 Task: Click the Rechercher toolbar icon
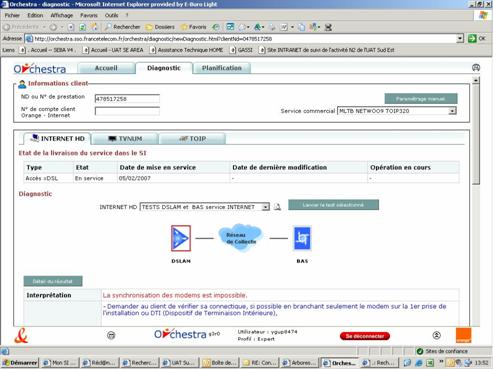[122, 27]
